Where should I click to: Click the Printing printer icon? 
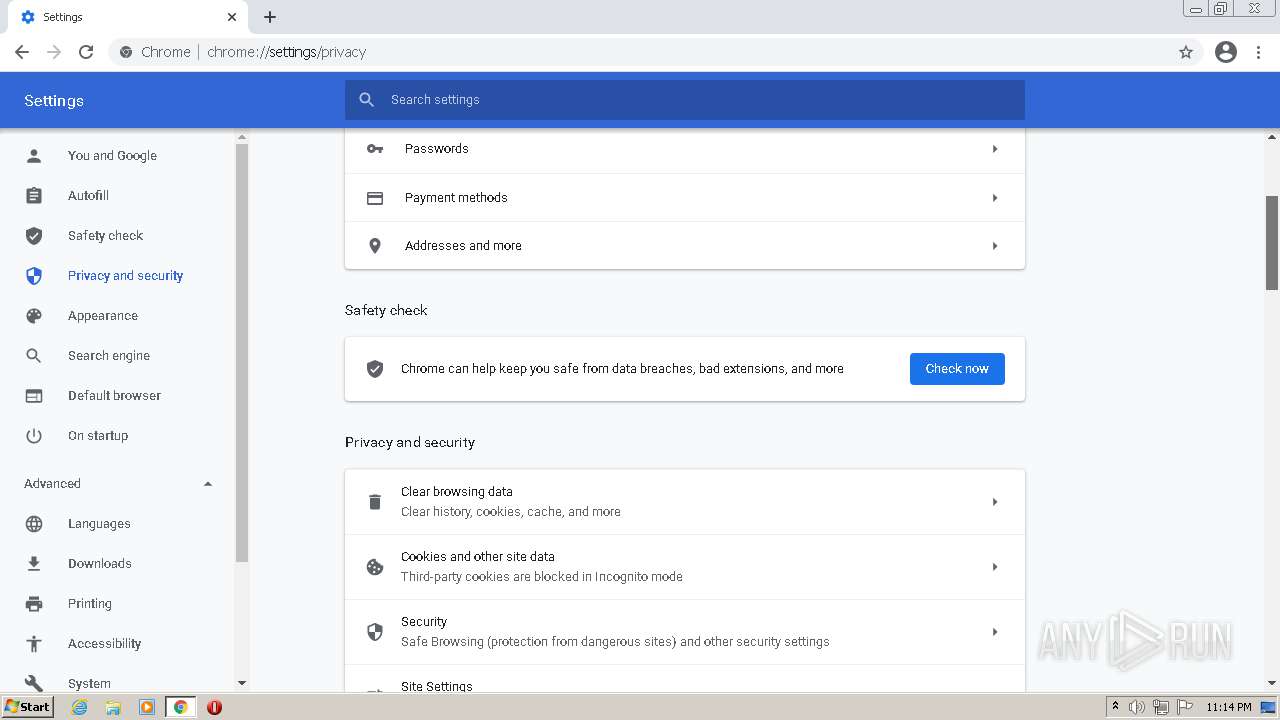click(34, 604)
